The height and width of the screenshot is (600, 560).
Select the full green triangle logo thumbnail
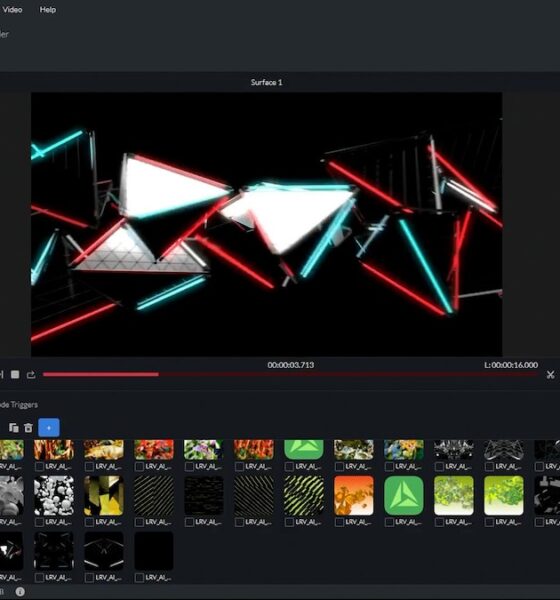point(404,496)
